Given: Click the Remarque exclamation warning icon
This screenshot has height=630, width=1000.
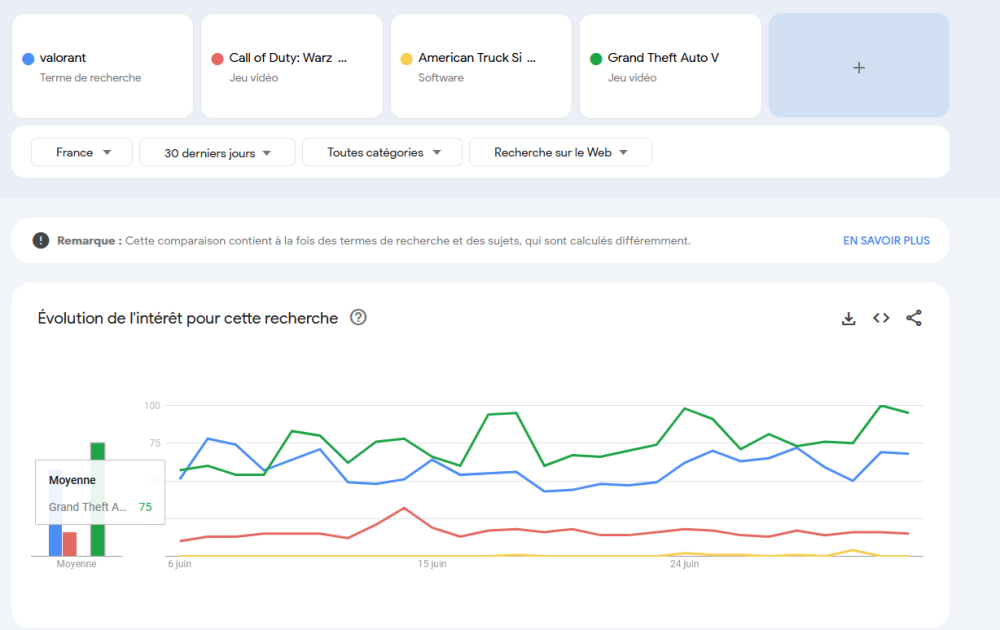Looking at the screenshot, I should (40, 240).
